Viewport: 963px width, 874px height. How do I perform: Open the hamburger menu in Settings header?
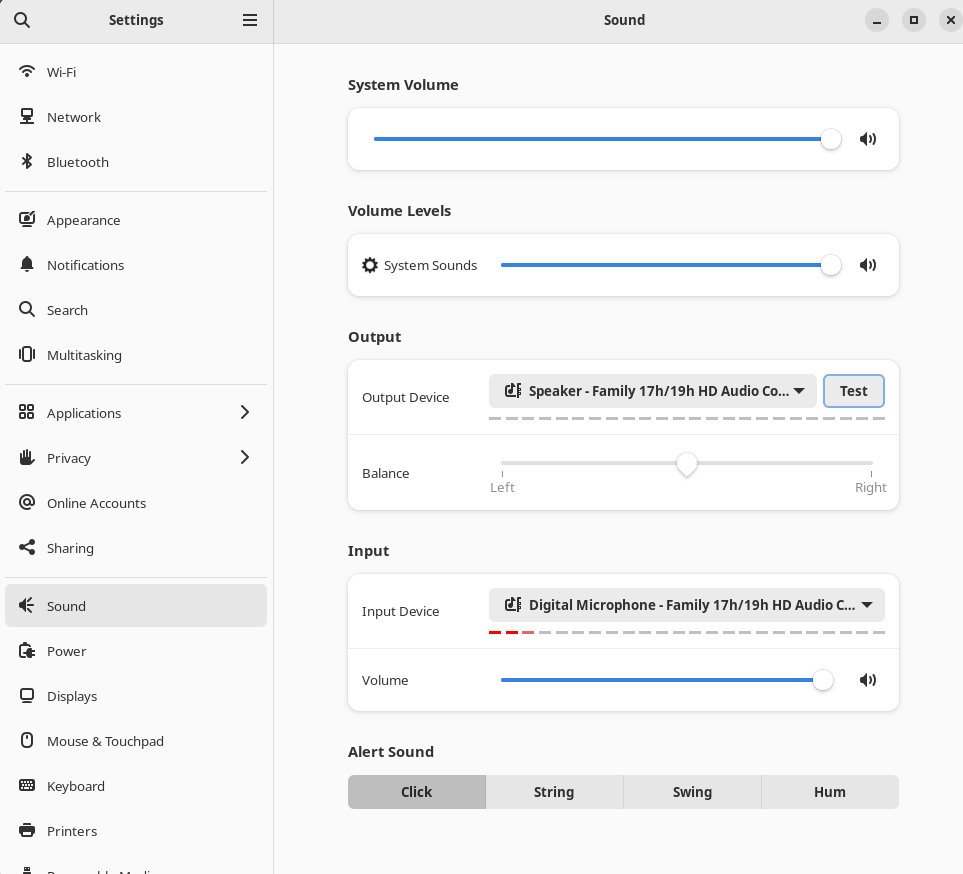pos(250,20)
